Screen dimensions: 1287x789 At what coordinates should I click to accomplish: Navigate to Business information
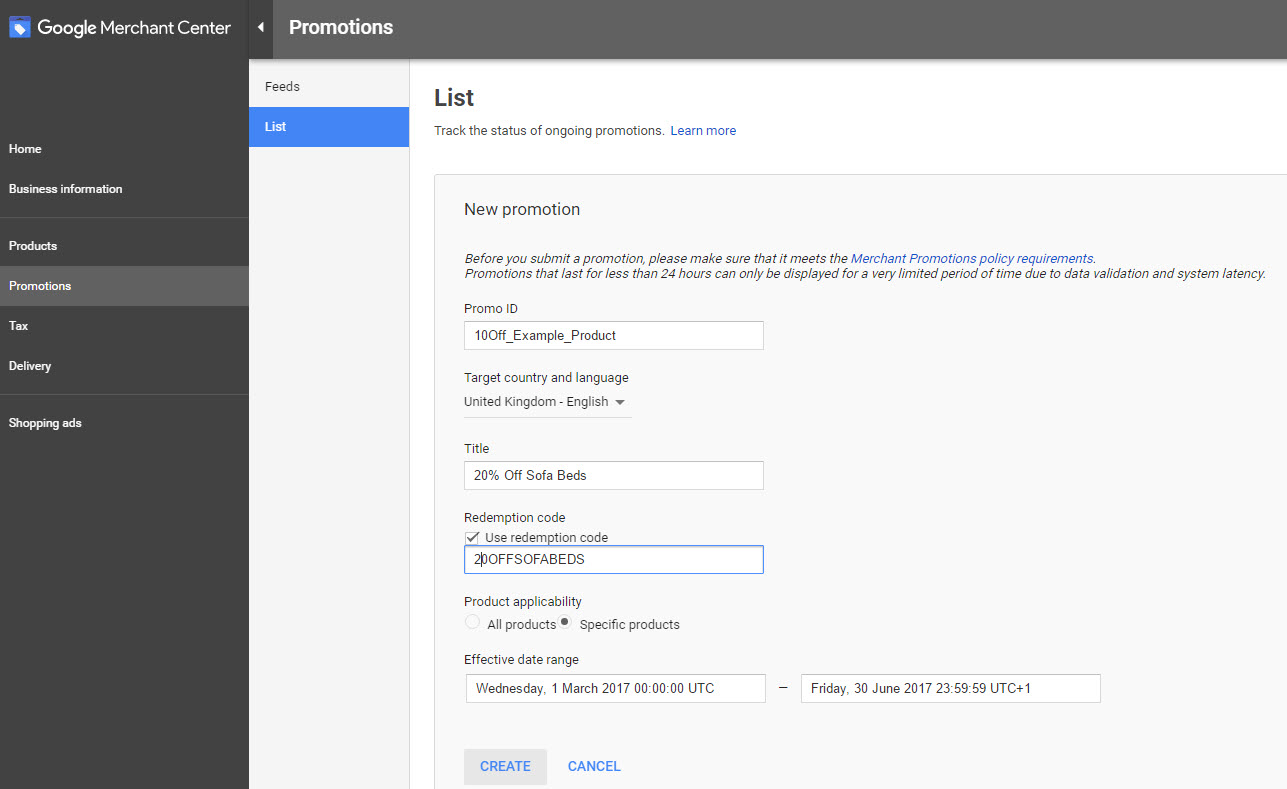pos(65,188)
